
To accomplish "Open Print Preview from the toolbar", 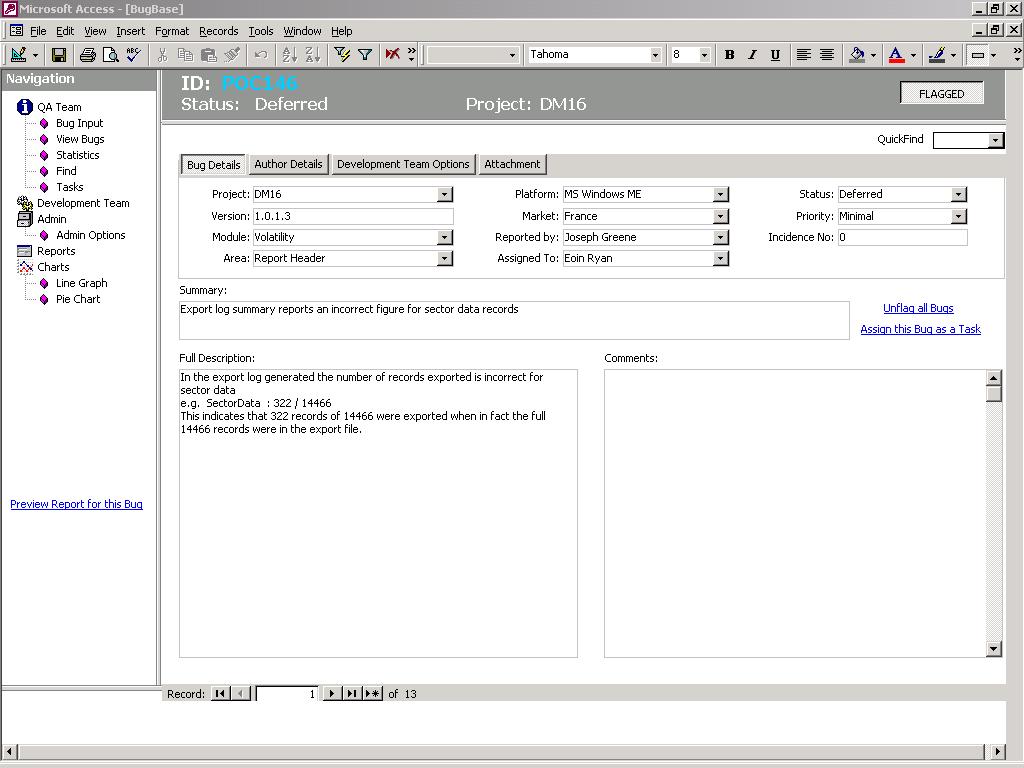I will coord(110,55).
